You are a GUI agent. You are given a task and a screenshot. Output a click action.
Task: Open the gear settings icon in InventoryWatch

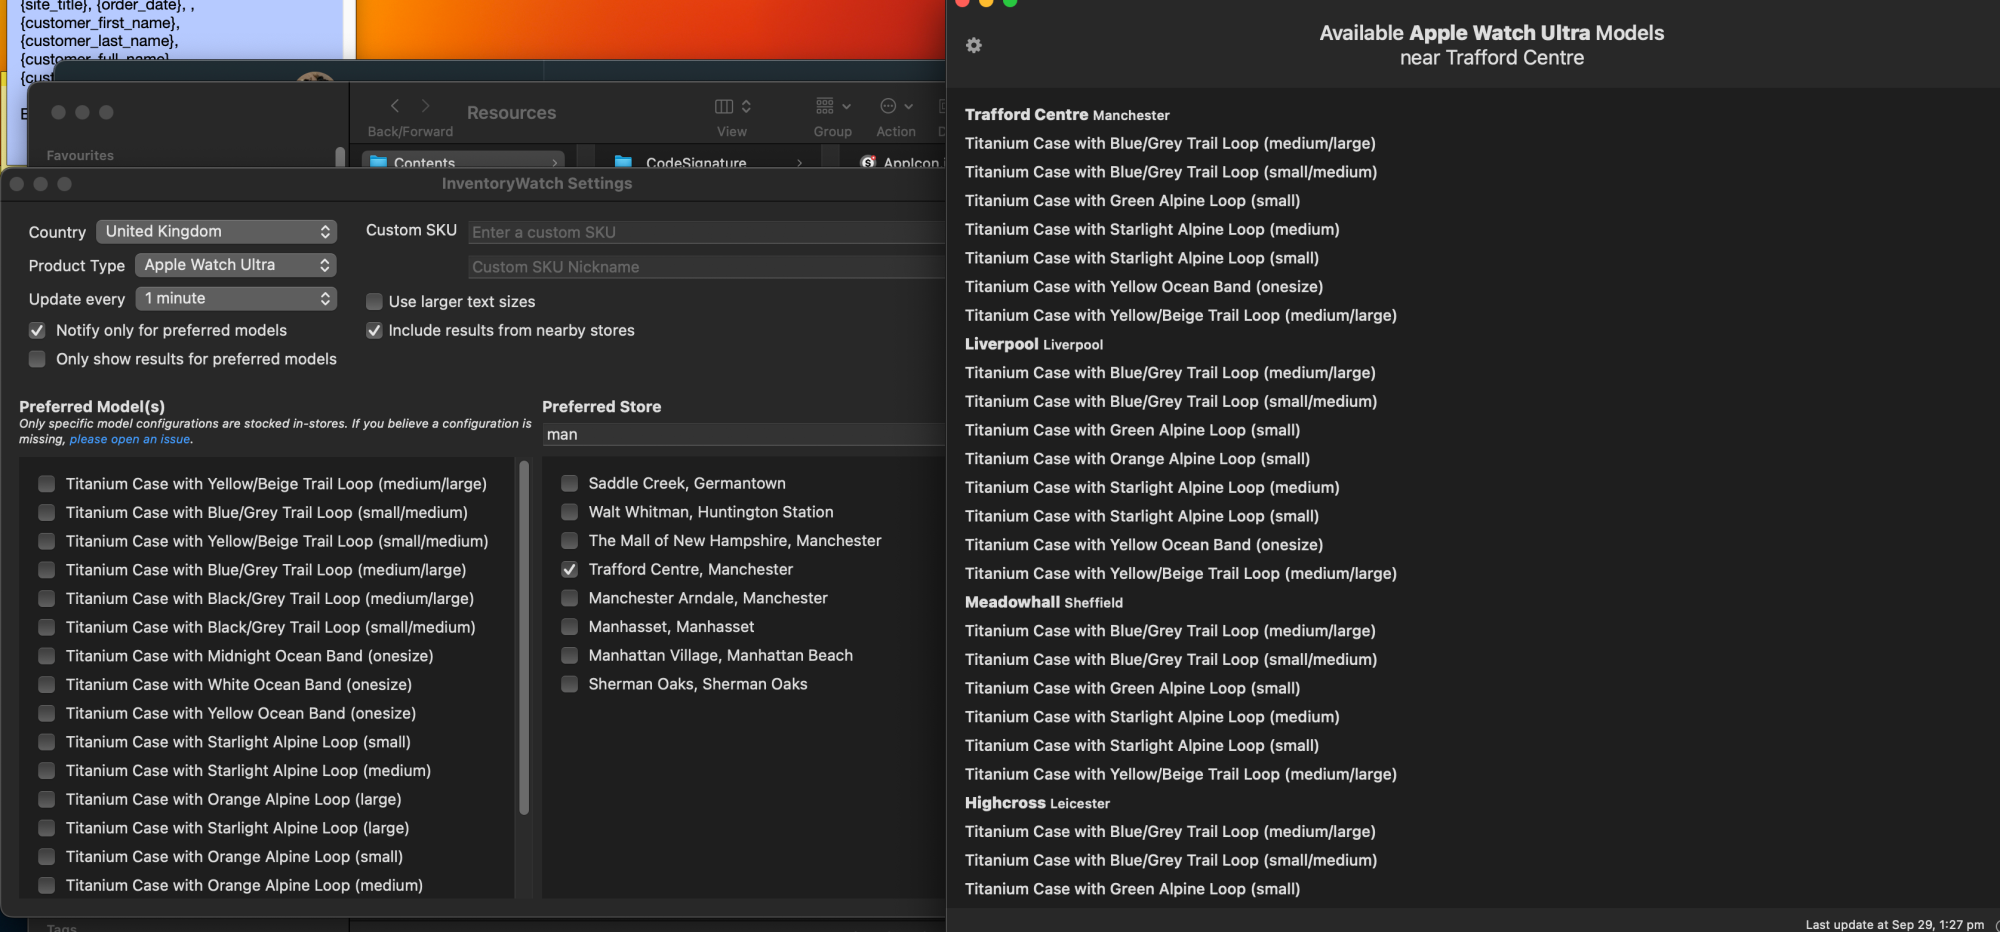(974, 46)
